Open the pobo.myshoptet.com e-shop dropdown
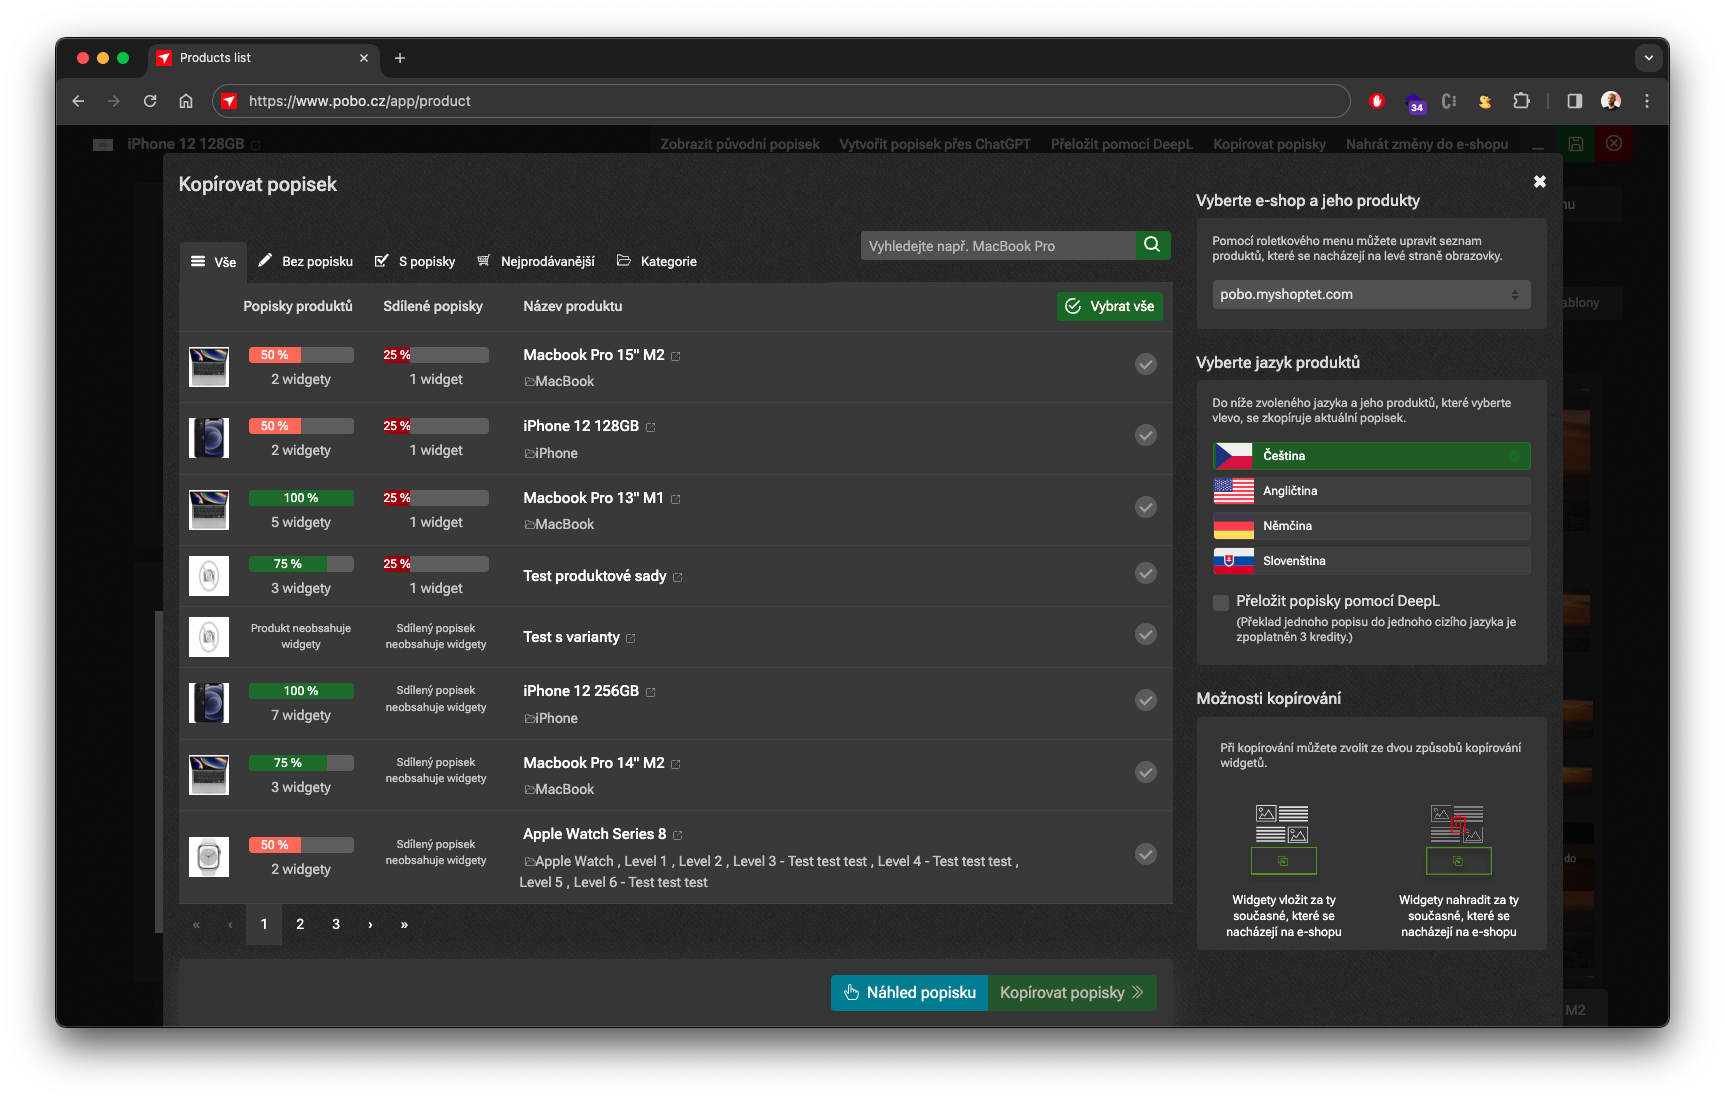1725x1101 pixels. click(x=1371, y=294)
